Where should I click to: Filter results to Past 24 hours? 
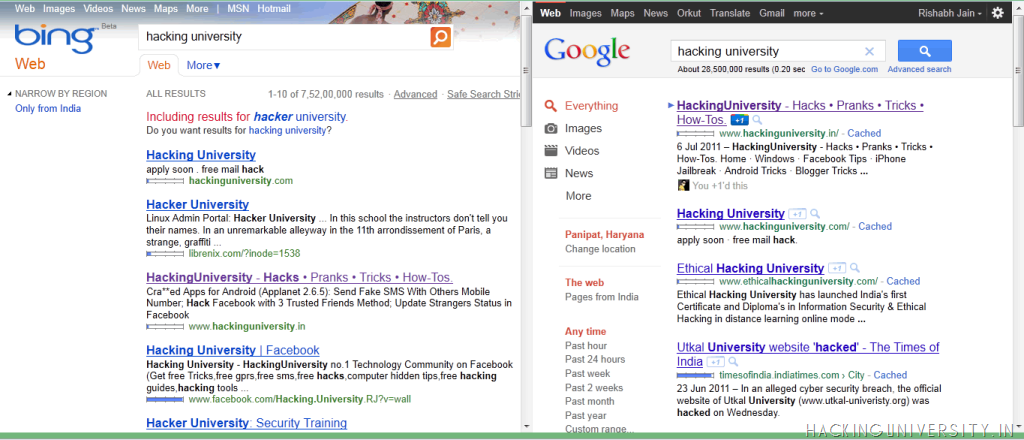click(595, 359)
